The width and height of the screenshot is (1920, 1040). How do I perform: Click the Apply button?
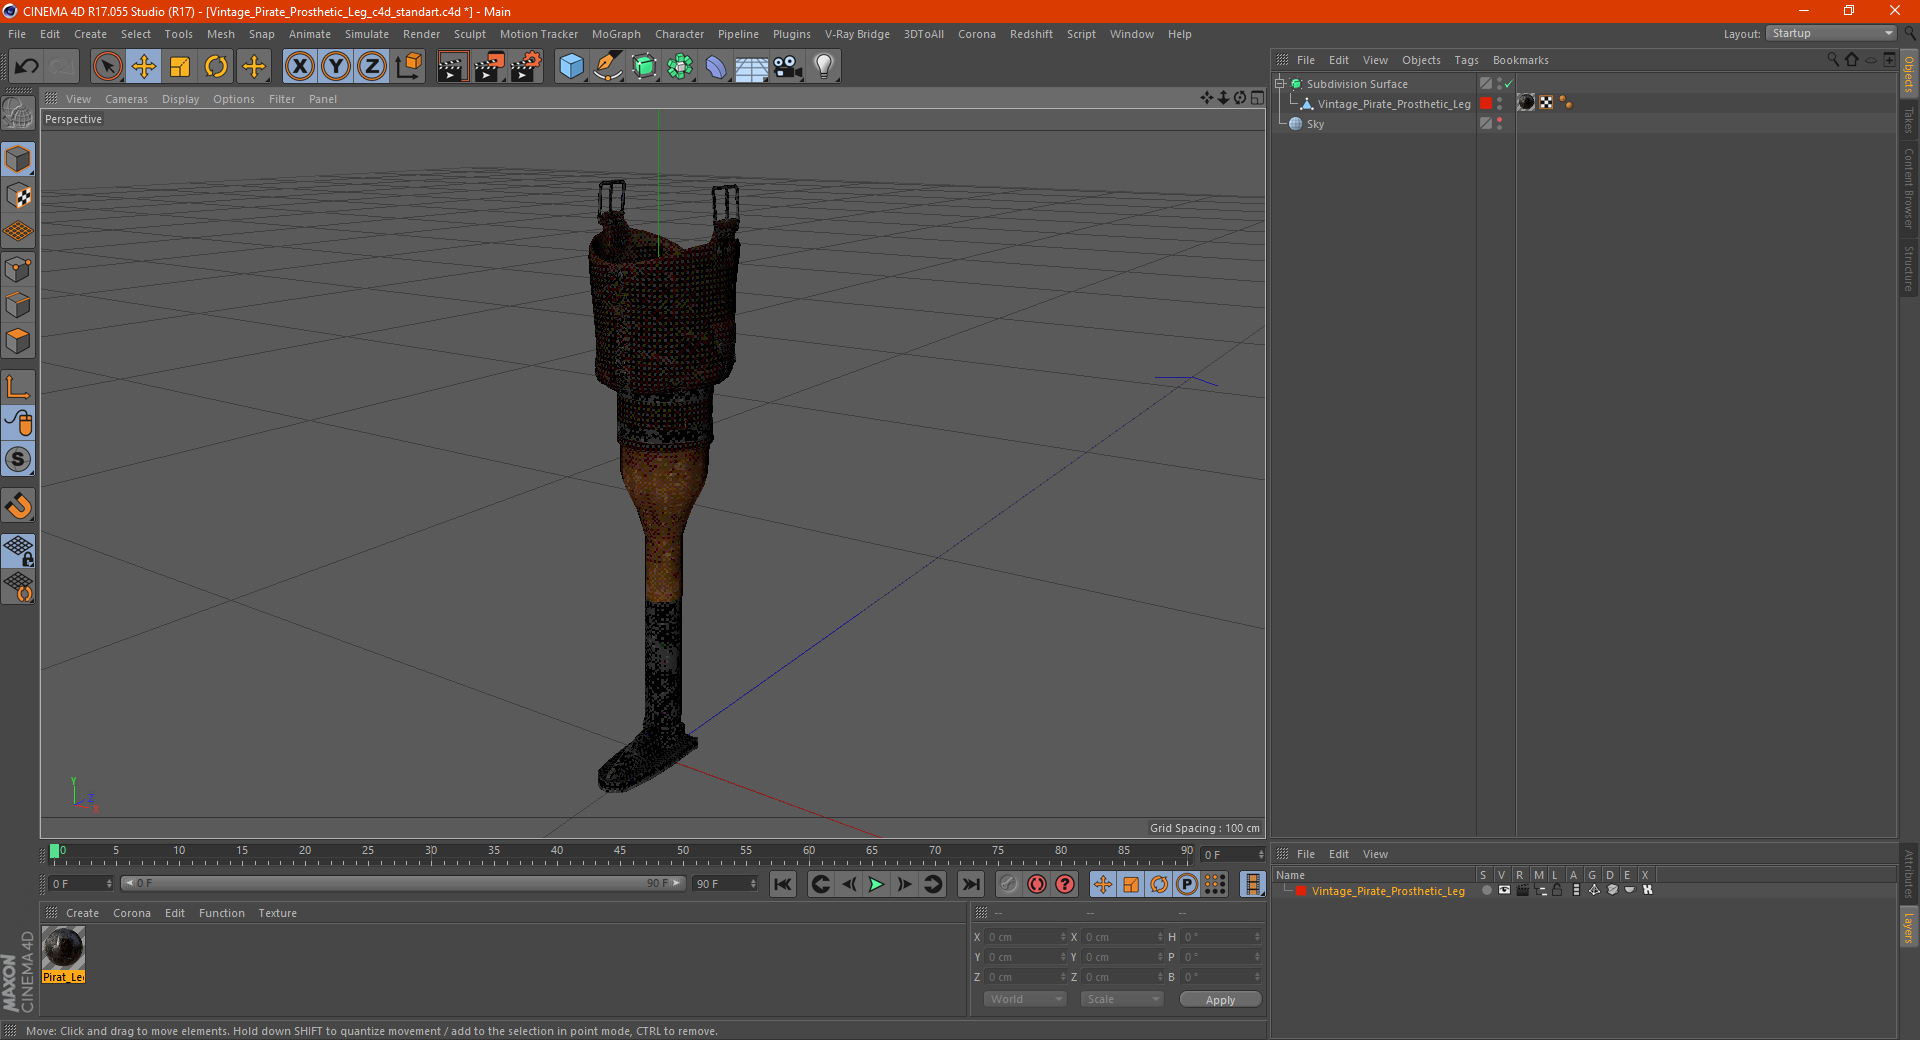1220,1000
